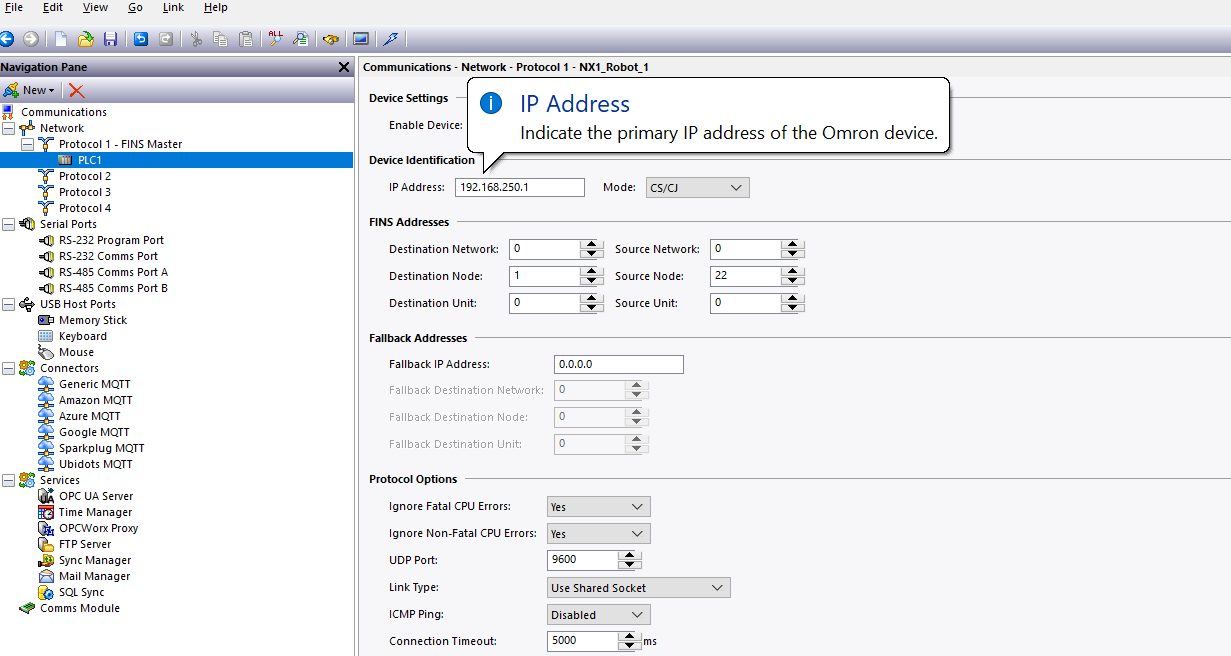Image resolution: width=1231 pixels, height=656 pixels.
Task: Click the Fallback IP Address field
Action: click(x=619, y=364)
